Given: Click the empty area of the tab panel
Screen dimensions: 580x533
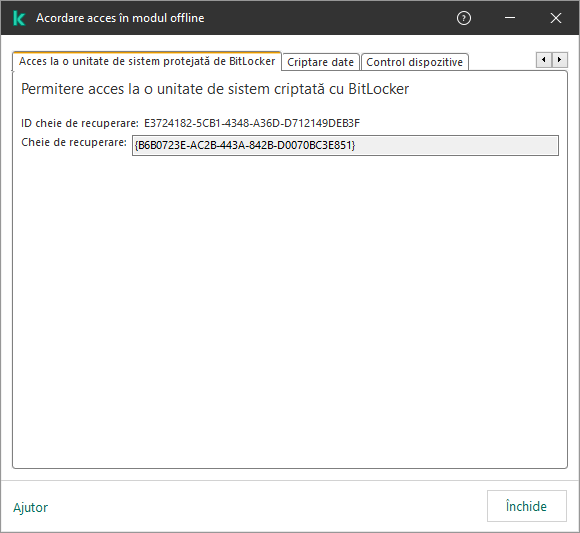Looking at the screenshot, I should click(x=290, y=311).
